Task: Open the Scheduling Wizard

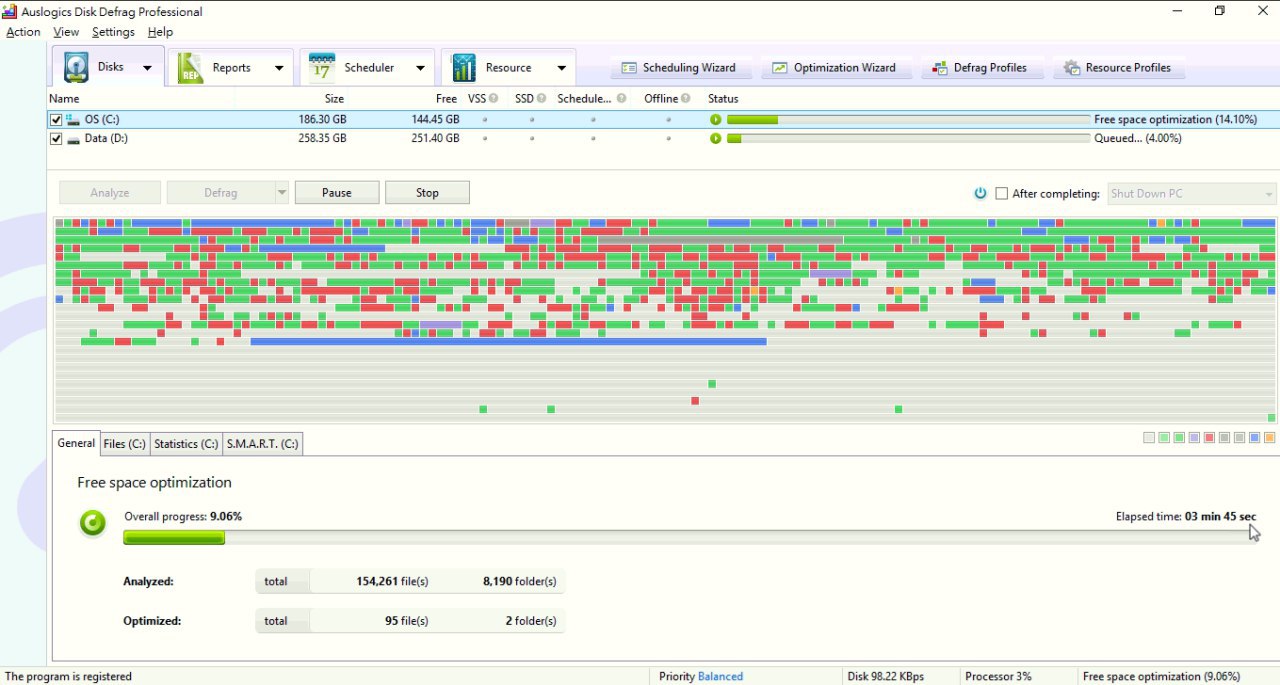Action: (679, 68)
